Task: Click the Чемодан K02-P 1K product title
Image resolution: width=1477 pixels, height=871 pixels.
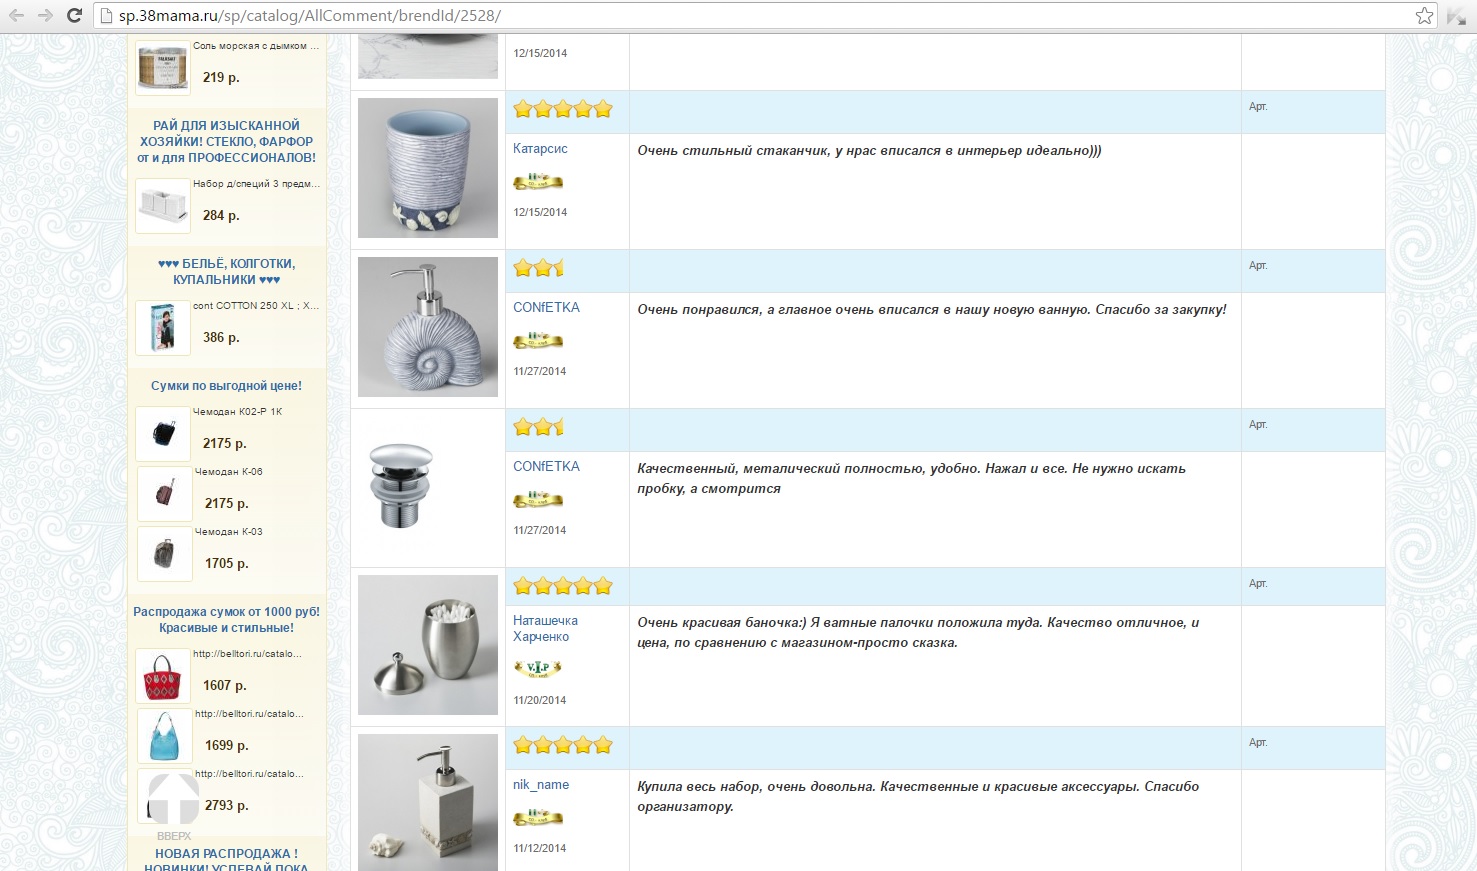Action: (x=238, y=412)
